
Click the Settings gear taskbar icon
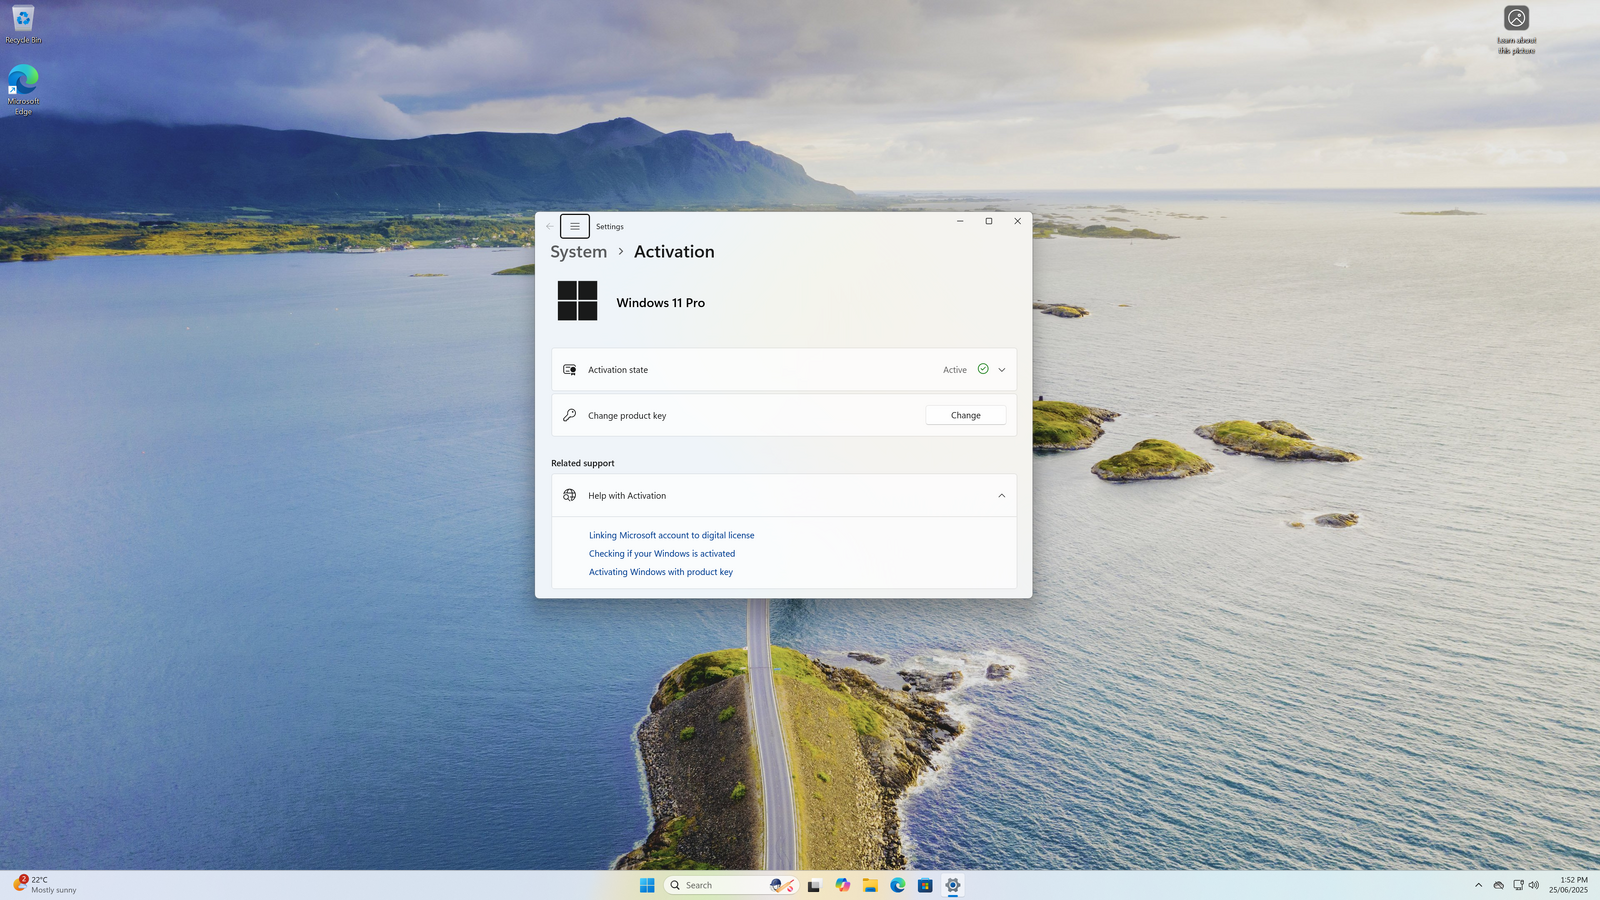[953, 885]
